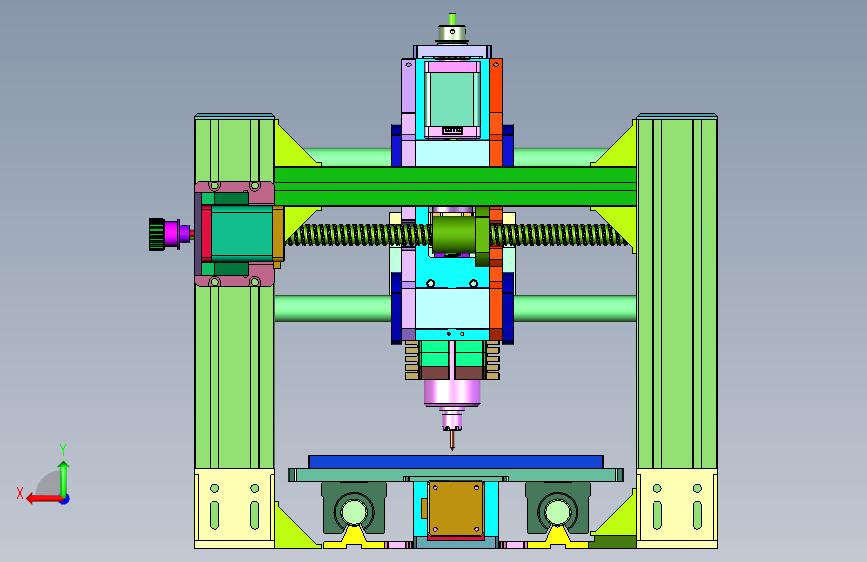The height and width of the screenshot is (562, 867).
Task: Select the pink spindle body above the cutter
Action: [x=452, y=393]
